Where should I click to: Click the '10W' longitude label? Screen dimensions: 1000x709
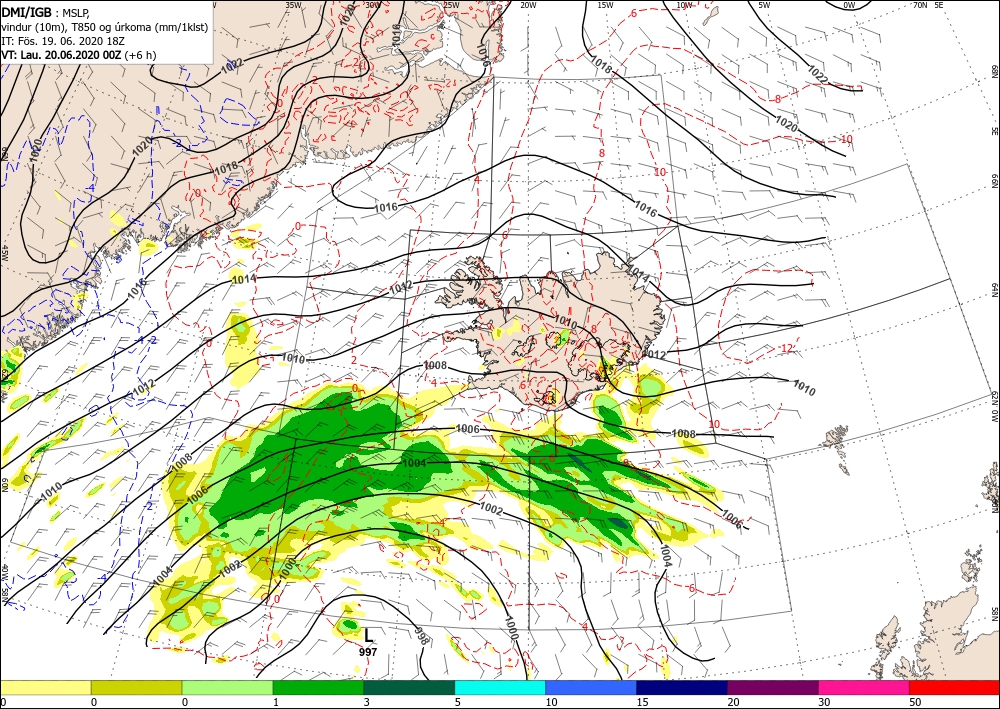coord(684,5)
